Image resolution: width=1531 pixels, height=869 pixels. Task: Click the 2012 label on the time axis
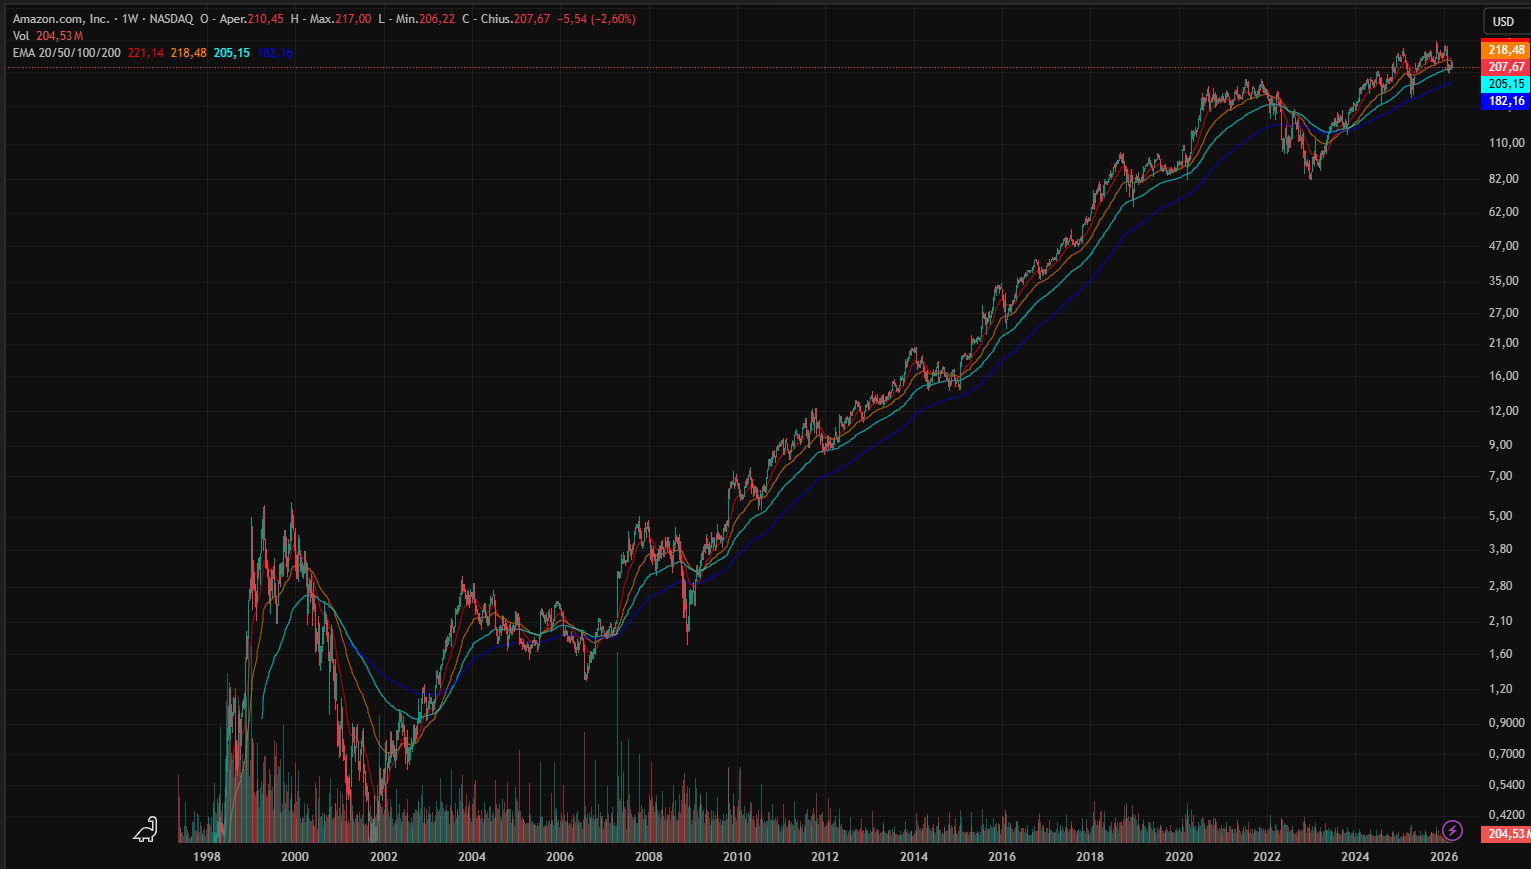[825, 857]
